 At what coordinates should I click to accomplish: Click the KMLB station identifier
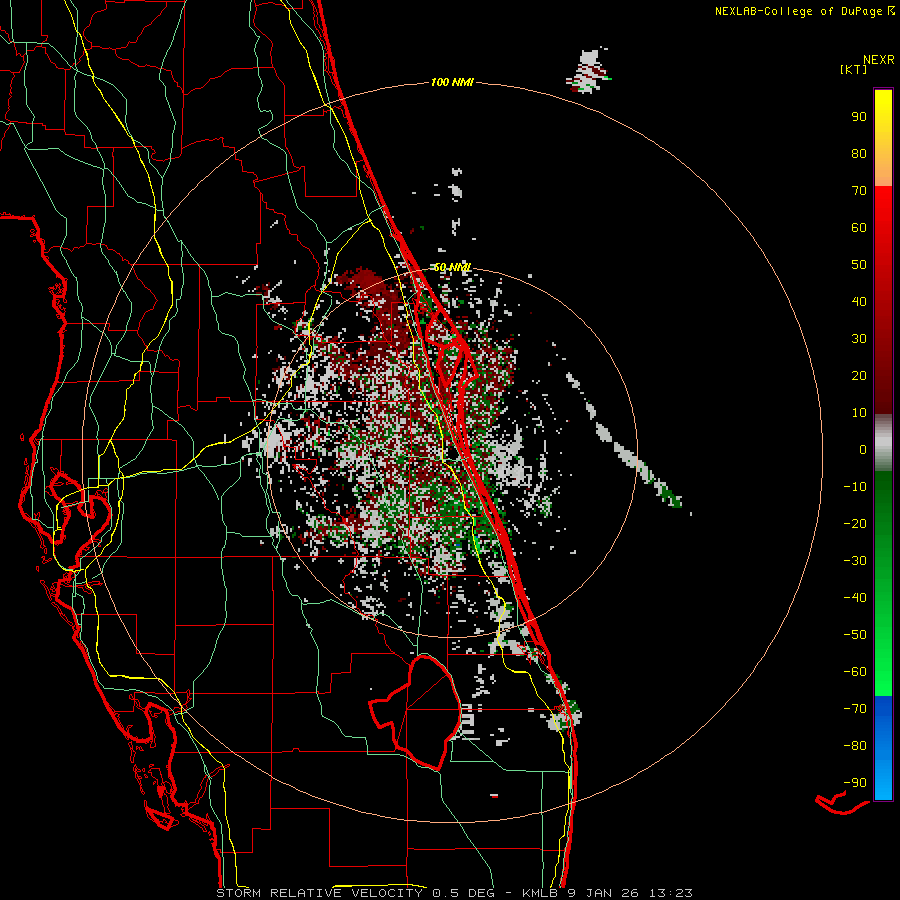click(x=542, y=893)
